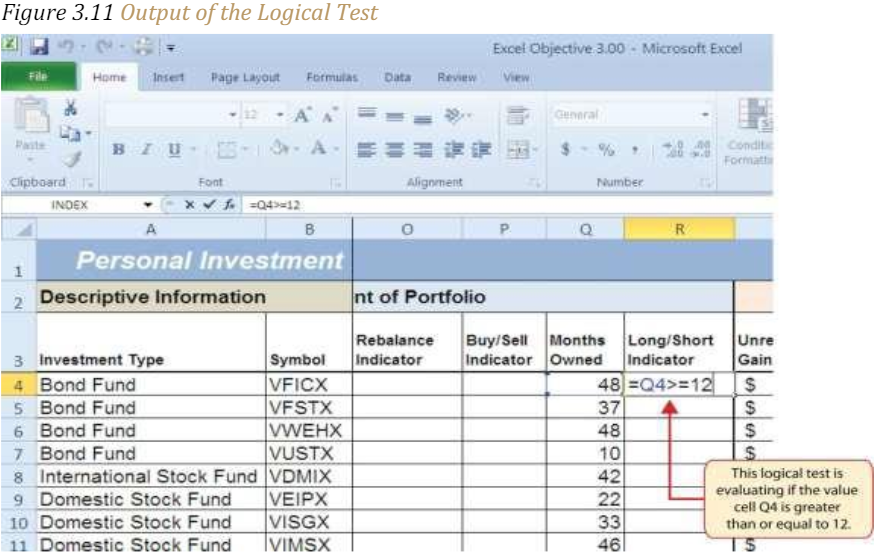877x556 pixels.
Task: Click the Undo icon
Action: click(x=66, y=47)
